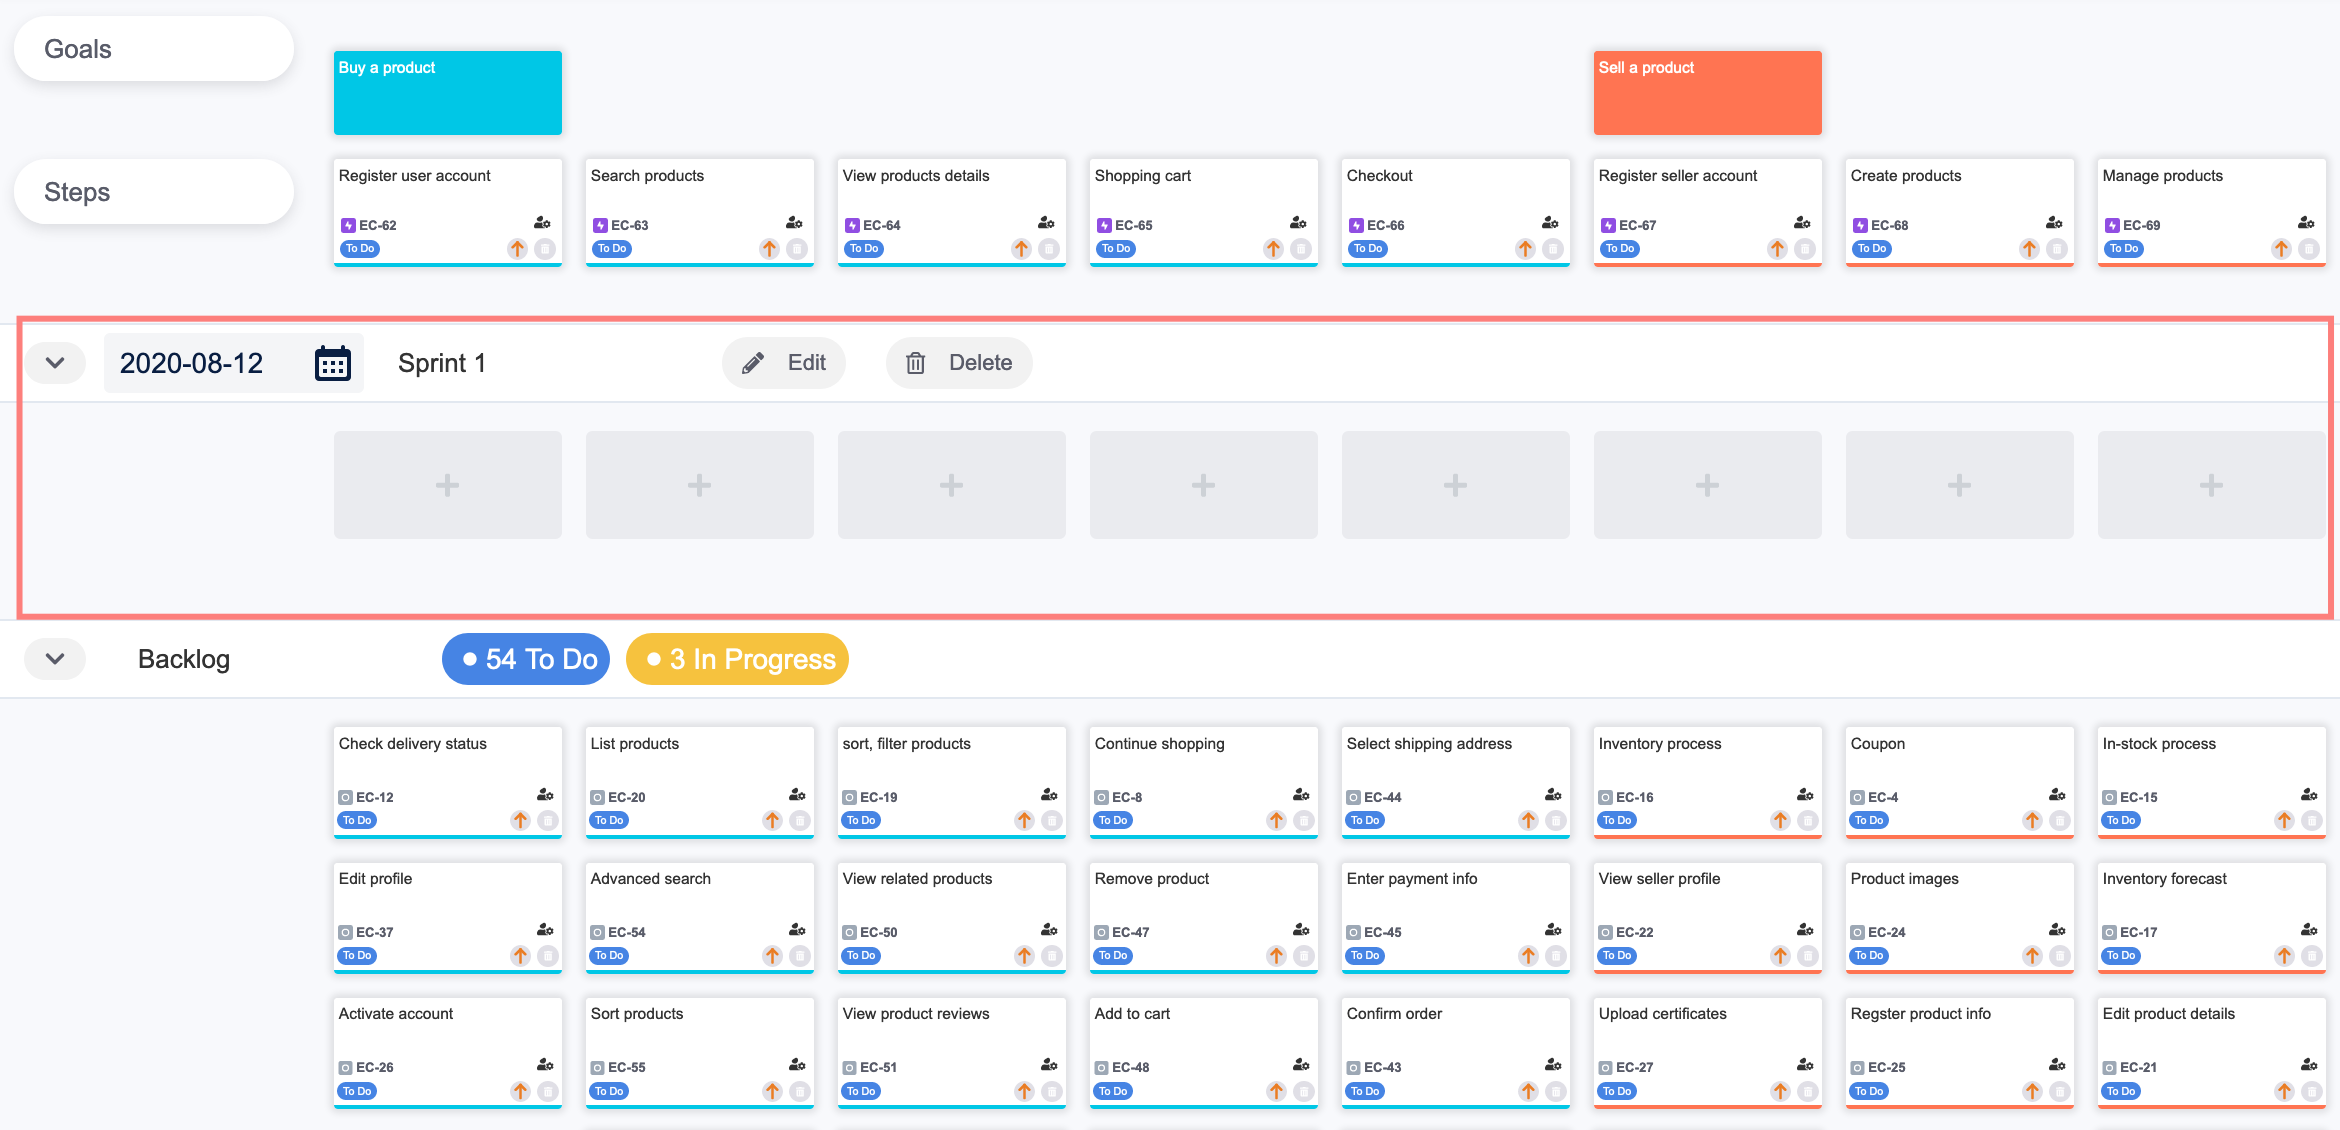Click the Delete sprint button
The image size is (2340, 1130).
click(x=959, y=363)
